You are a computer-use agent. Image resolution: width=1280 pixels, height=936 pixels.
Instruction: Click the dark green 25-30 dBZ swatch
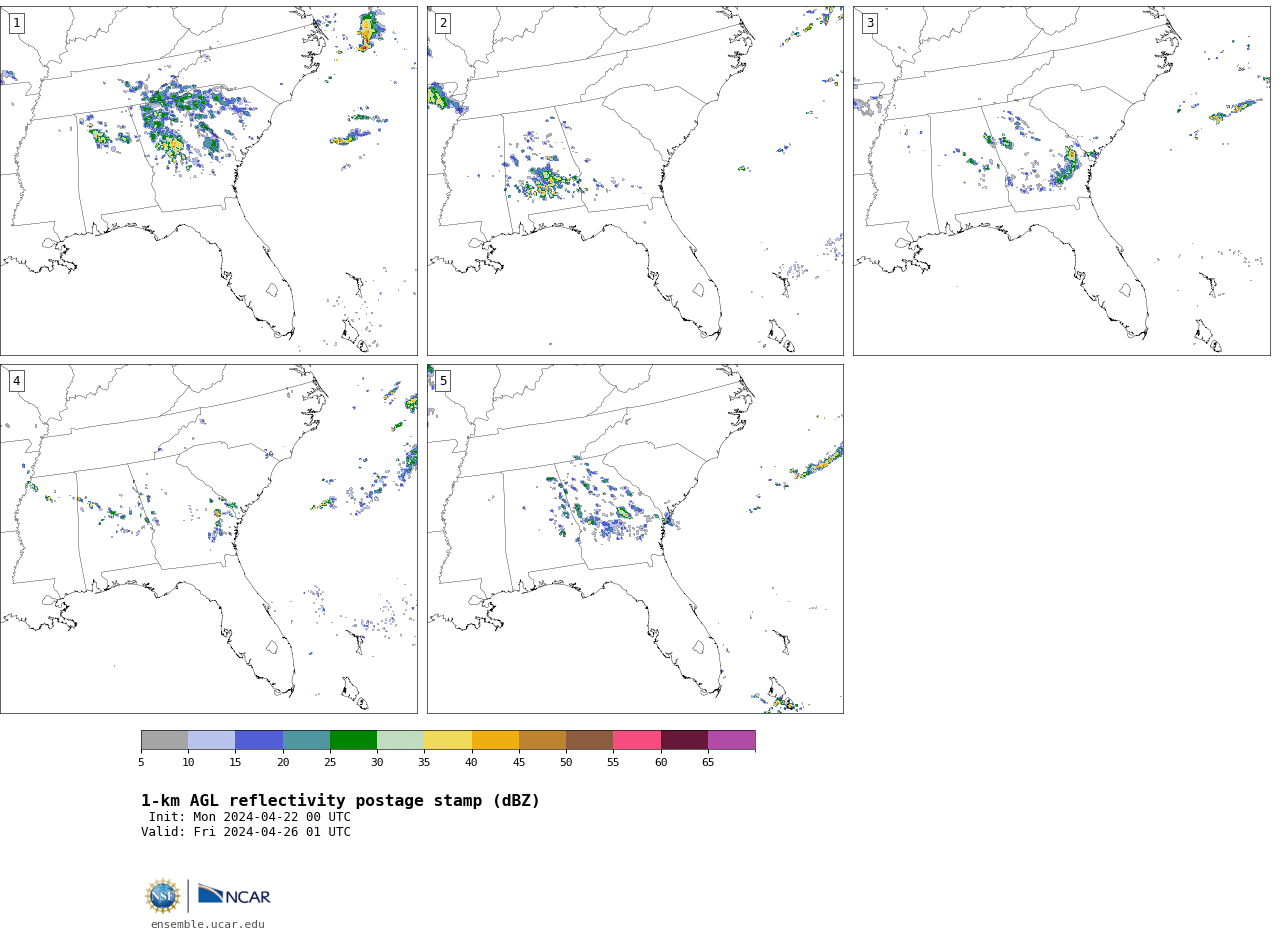tap(353, 740)
